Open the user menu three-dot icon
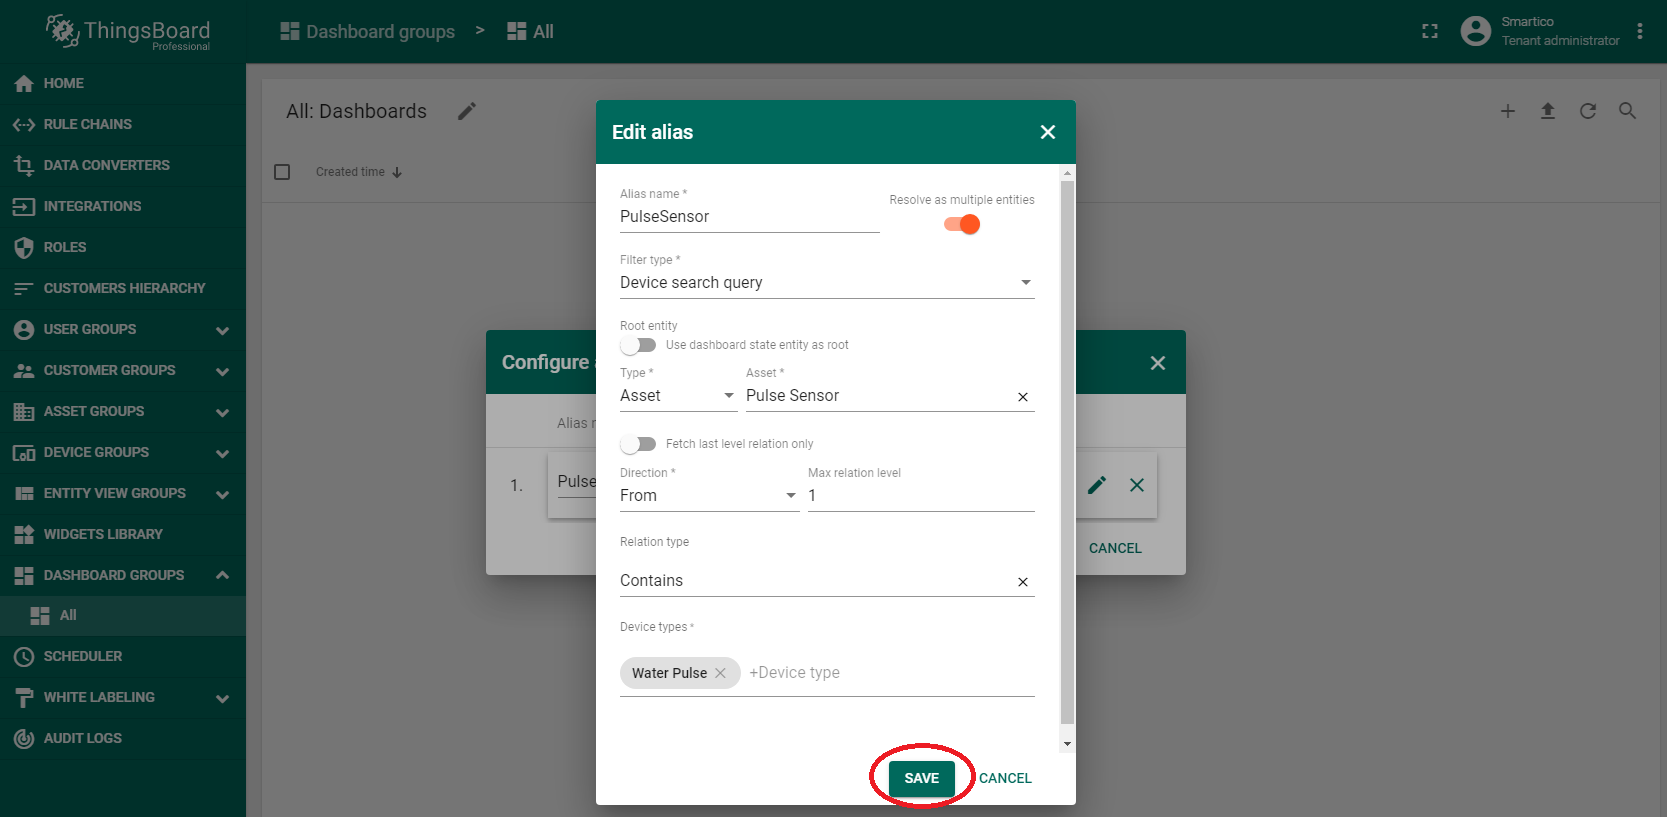 click(1640, 32)
